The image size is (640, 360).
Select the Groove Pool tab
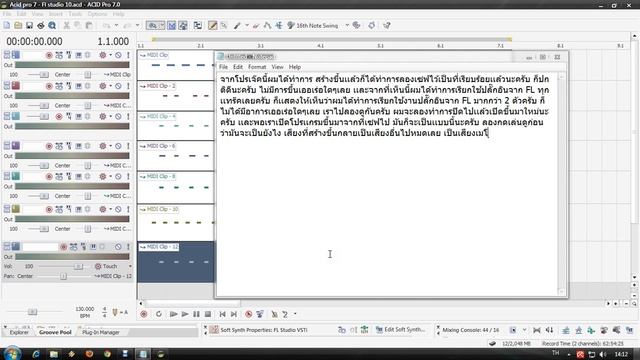pyautogui.click(x=55, y=332)
